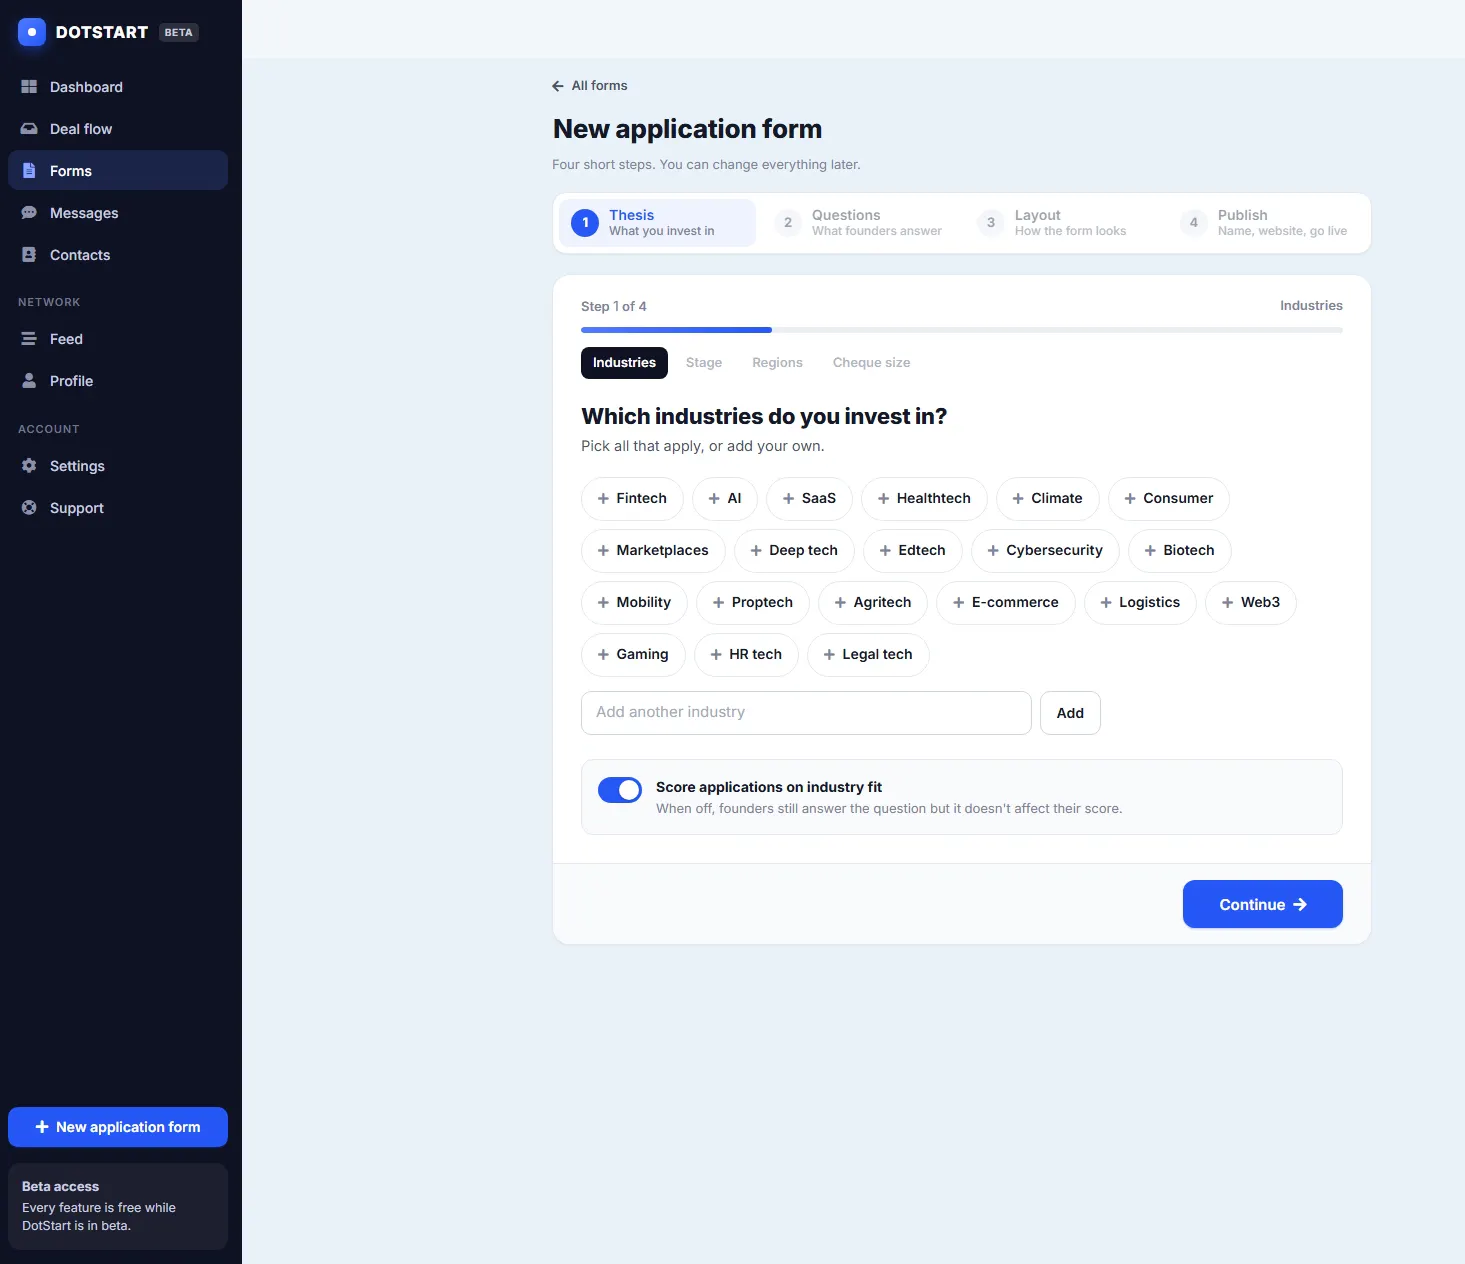Select the Cybersecurity industry chip
Screen dimensions: 1465x1264
pos(1045,551)
